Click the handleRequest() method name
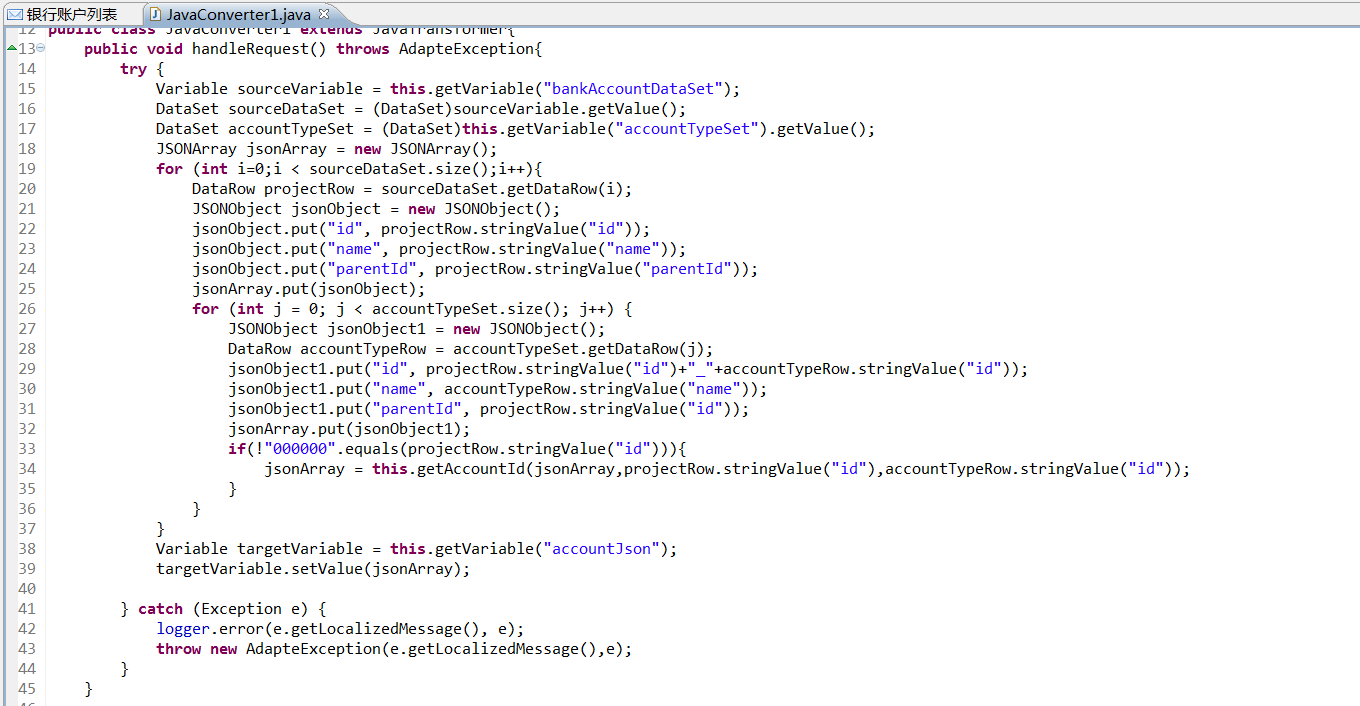The height and width of the screenshot is (706, 1360). click(260, 49)
